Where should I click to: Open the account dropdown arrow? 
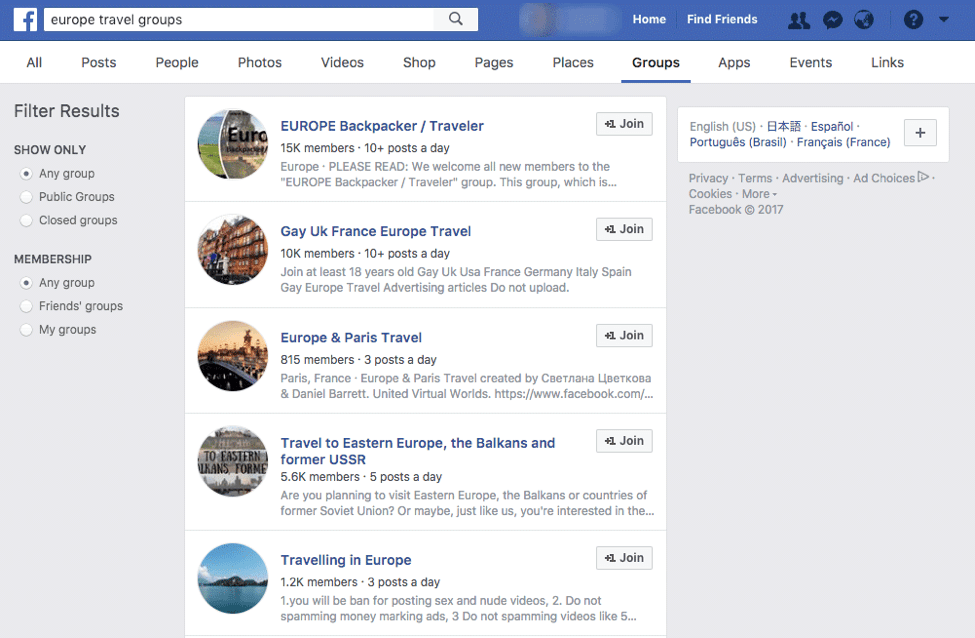tap(944, 20)
